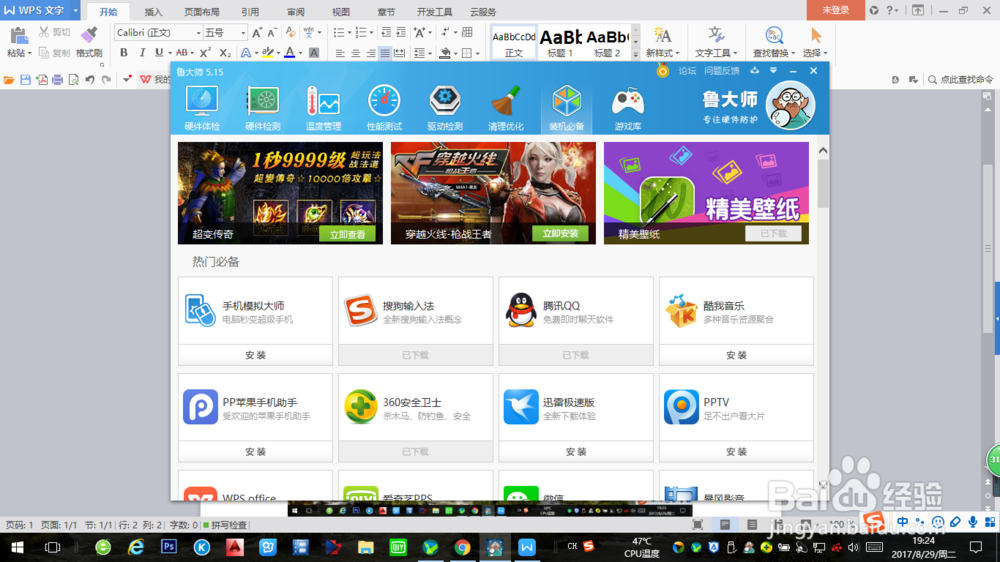The width and height of the screenshot is (1000, 562).
Task: Click font color A red underline swatch
Action: click(x=290, y=53)
